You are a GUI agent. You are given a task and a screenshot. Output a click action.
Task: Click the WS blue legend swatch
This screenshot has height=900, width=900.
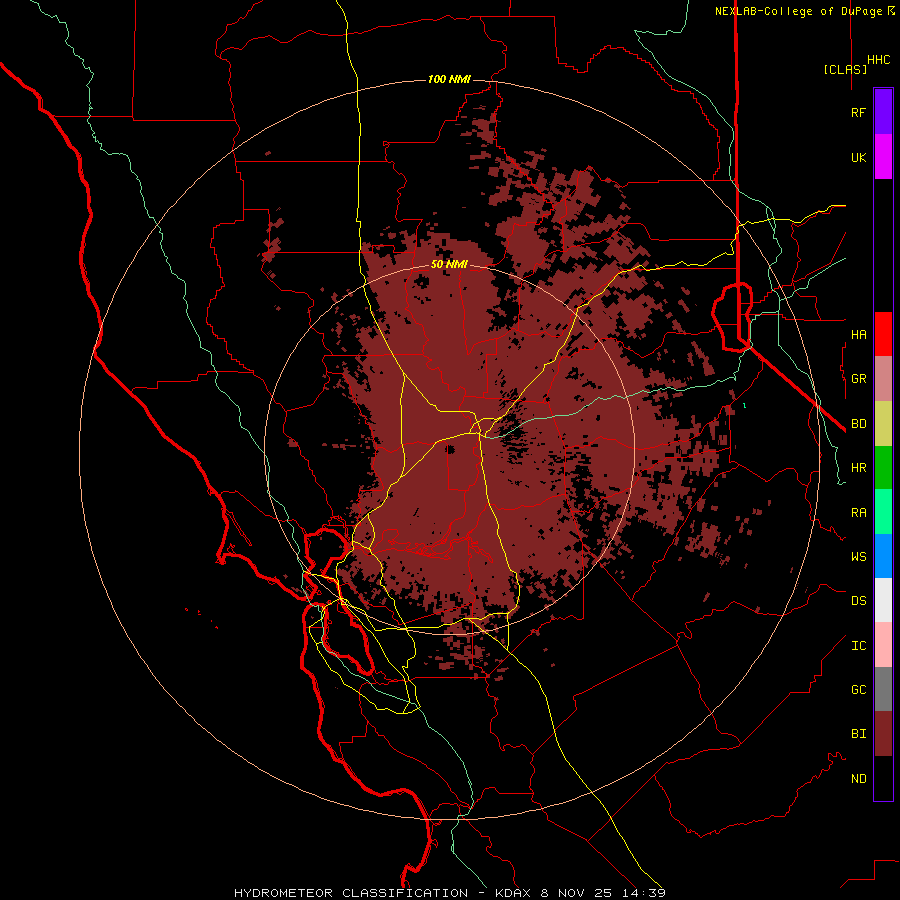pyautogui.click(x=883, y=556)
